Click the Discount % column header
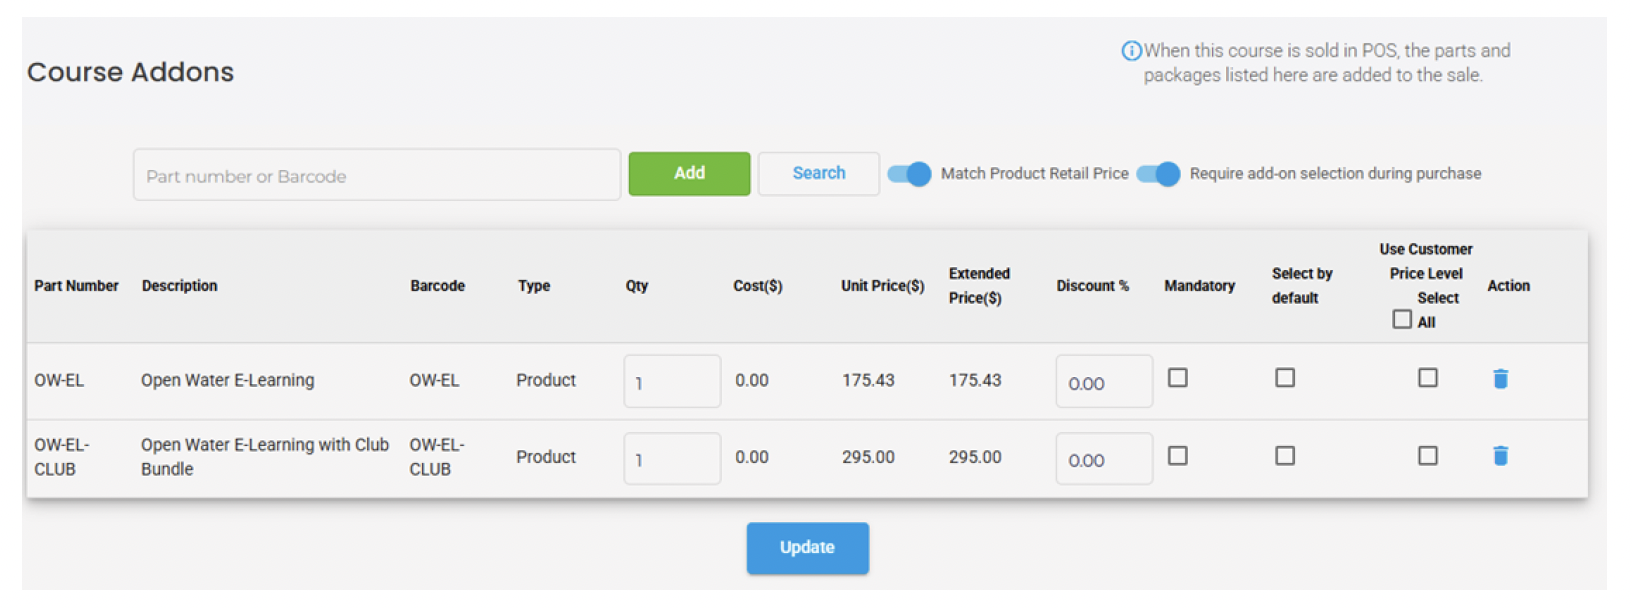 point(1092,286)
